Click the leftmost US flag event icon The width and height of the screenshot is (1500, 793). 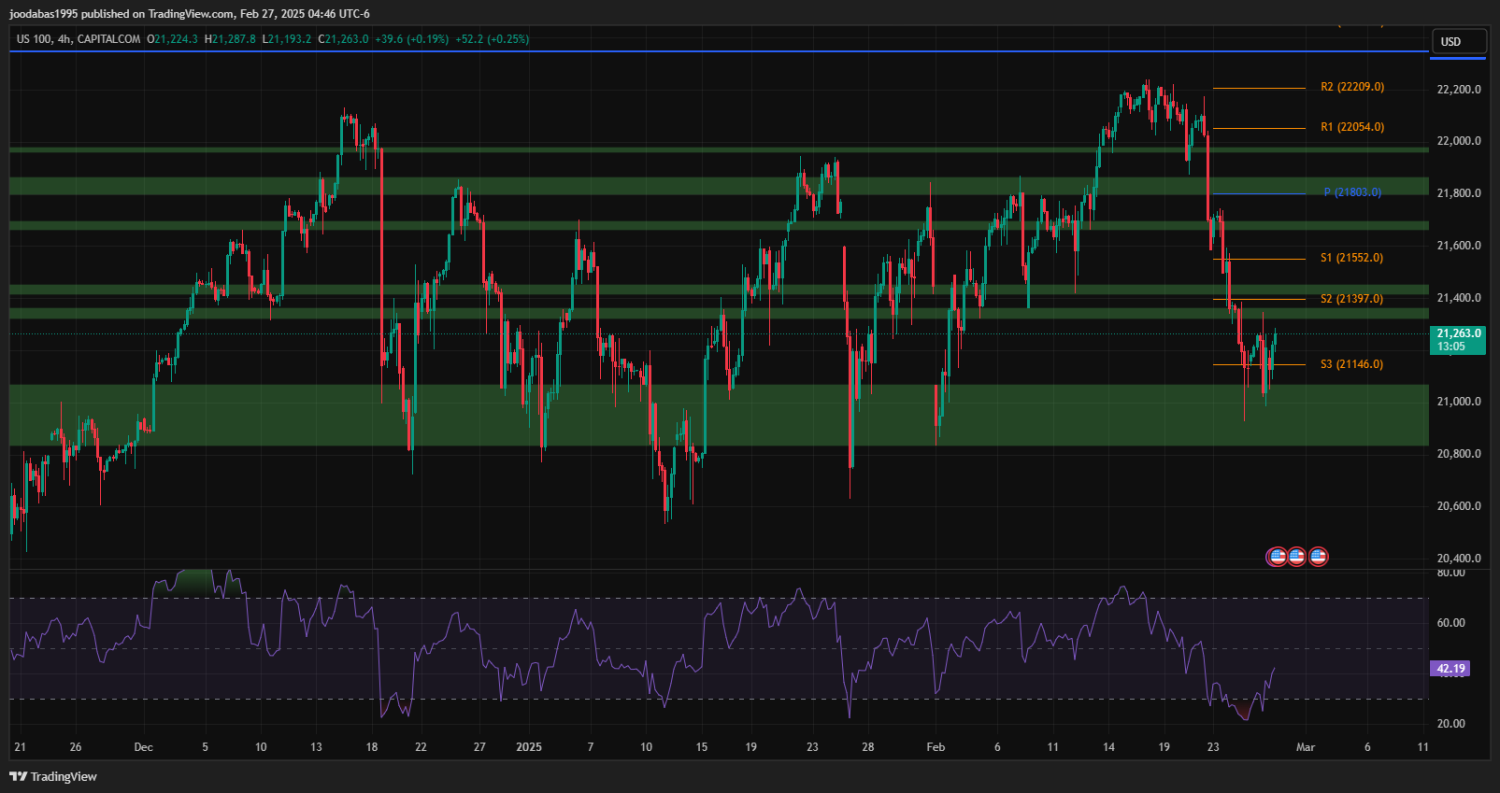pyautogui.click(x=1276, y=556)
